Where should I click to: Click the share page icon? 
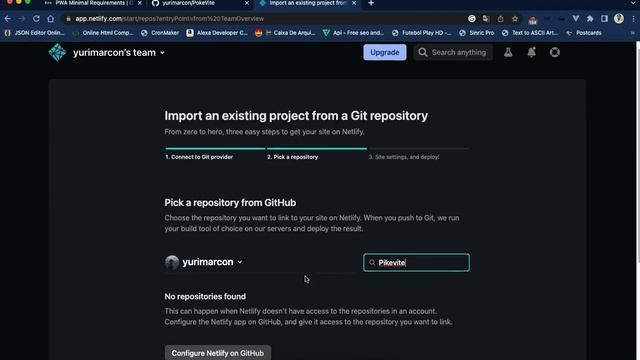(x=500, y=19)
